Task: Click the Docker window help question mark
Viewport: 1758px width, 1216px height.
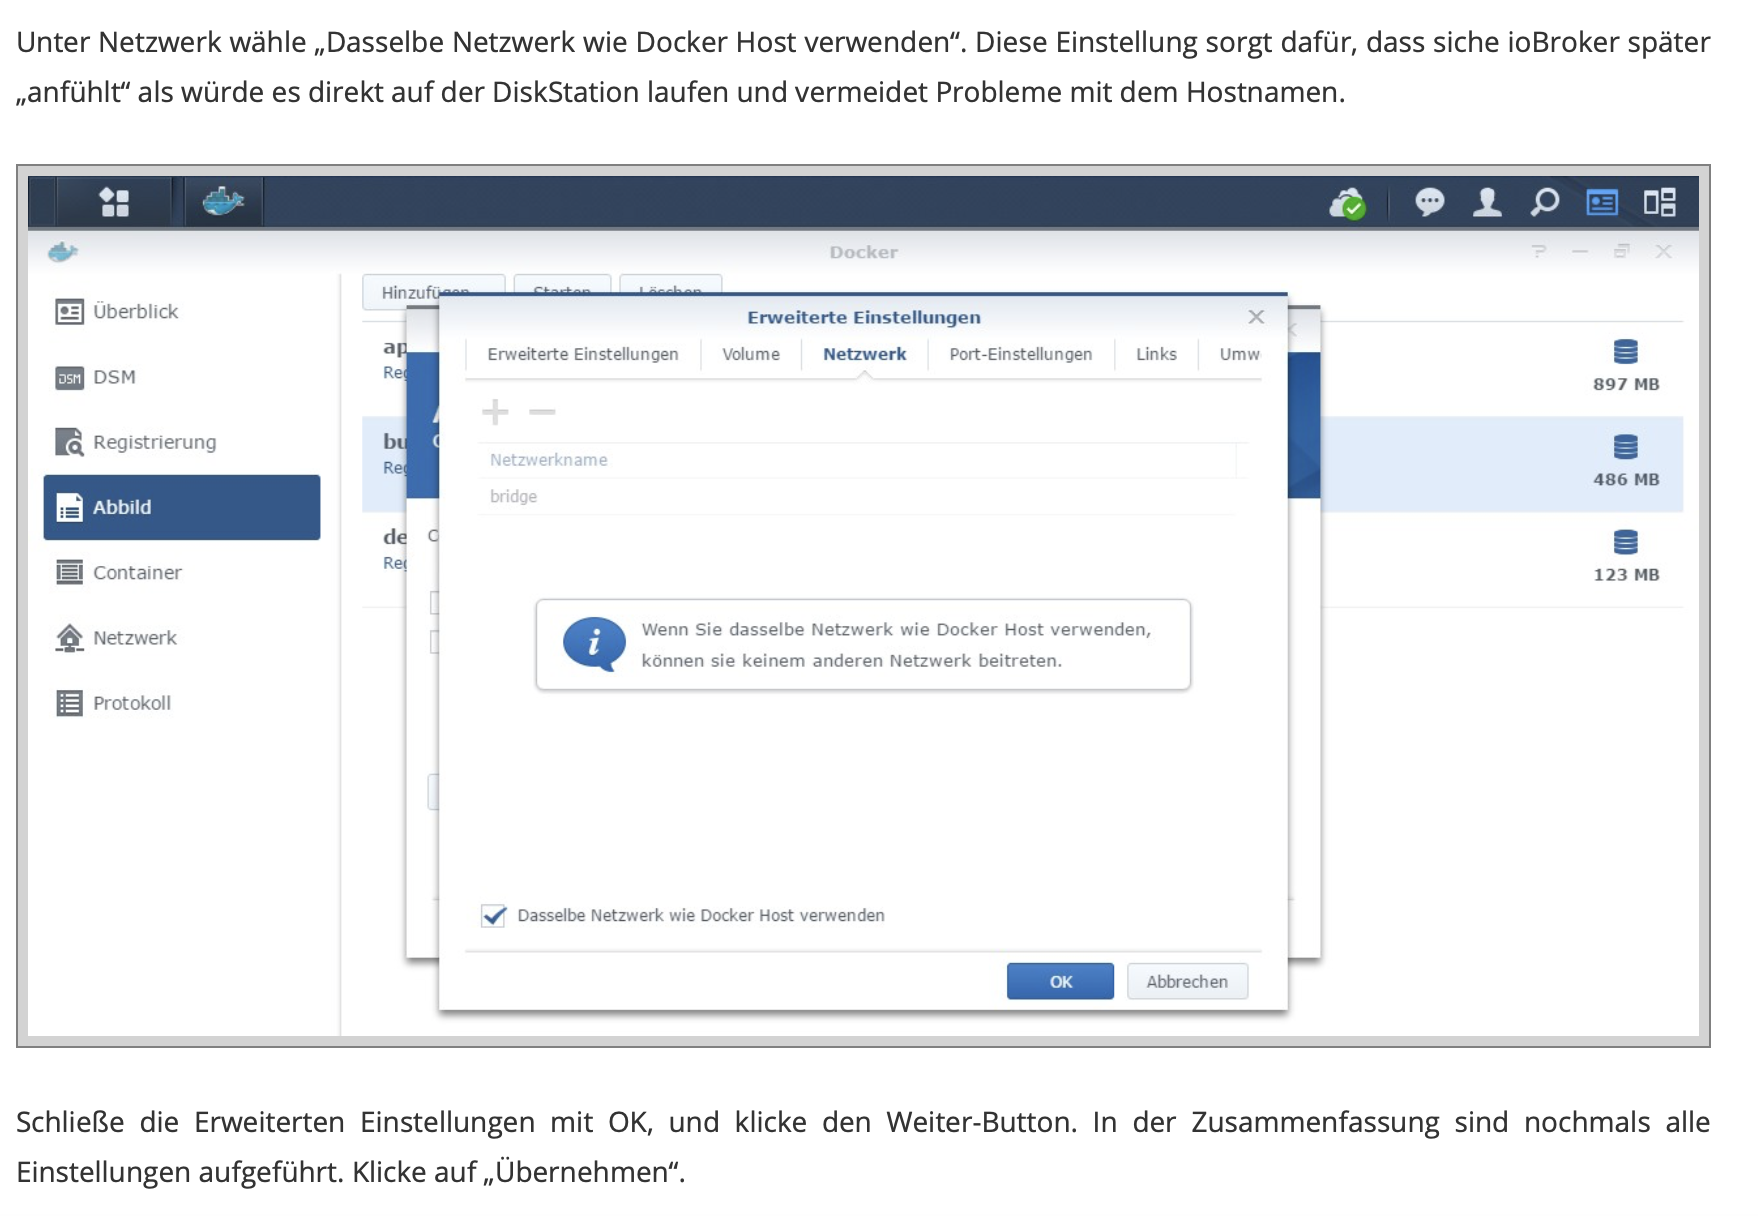Action: coord(1539,252)
